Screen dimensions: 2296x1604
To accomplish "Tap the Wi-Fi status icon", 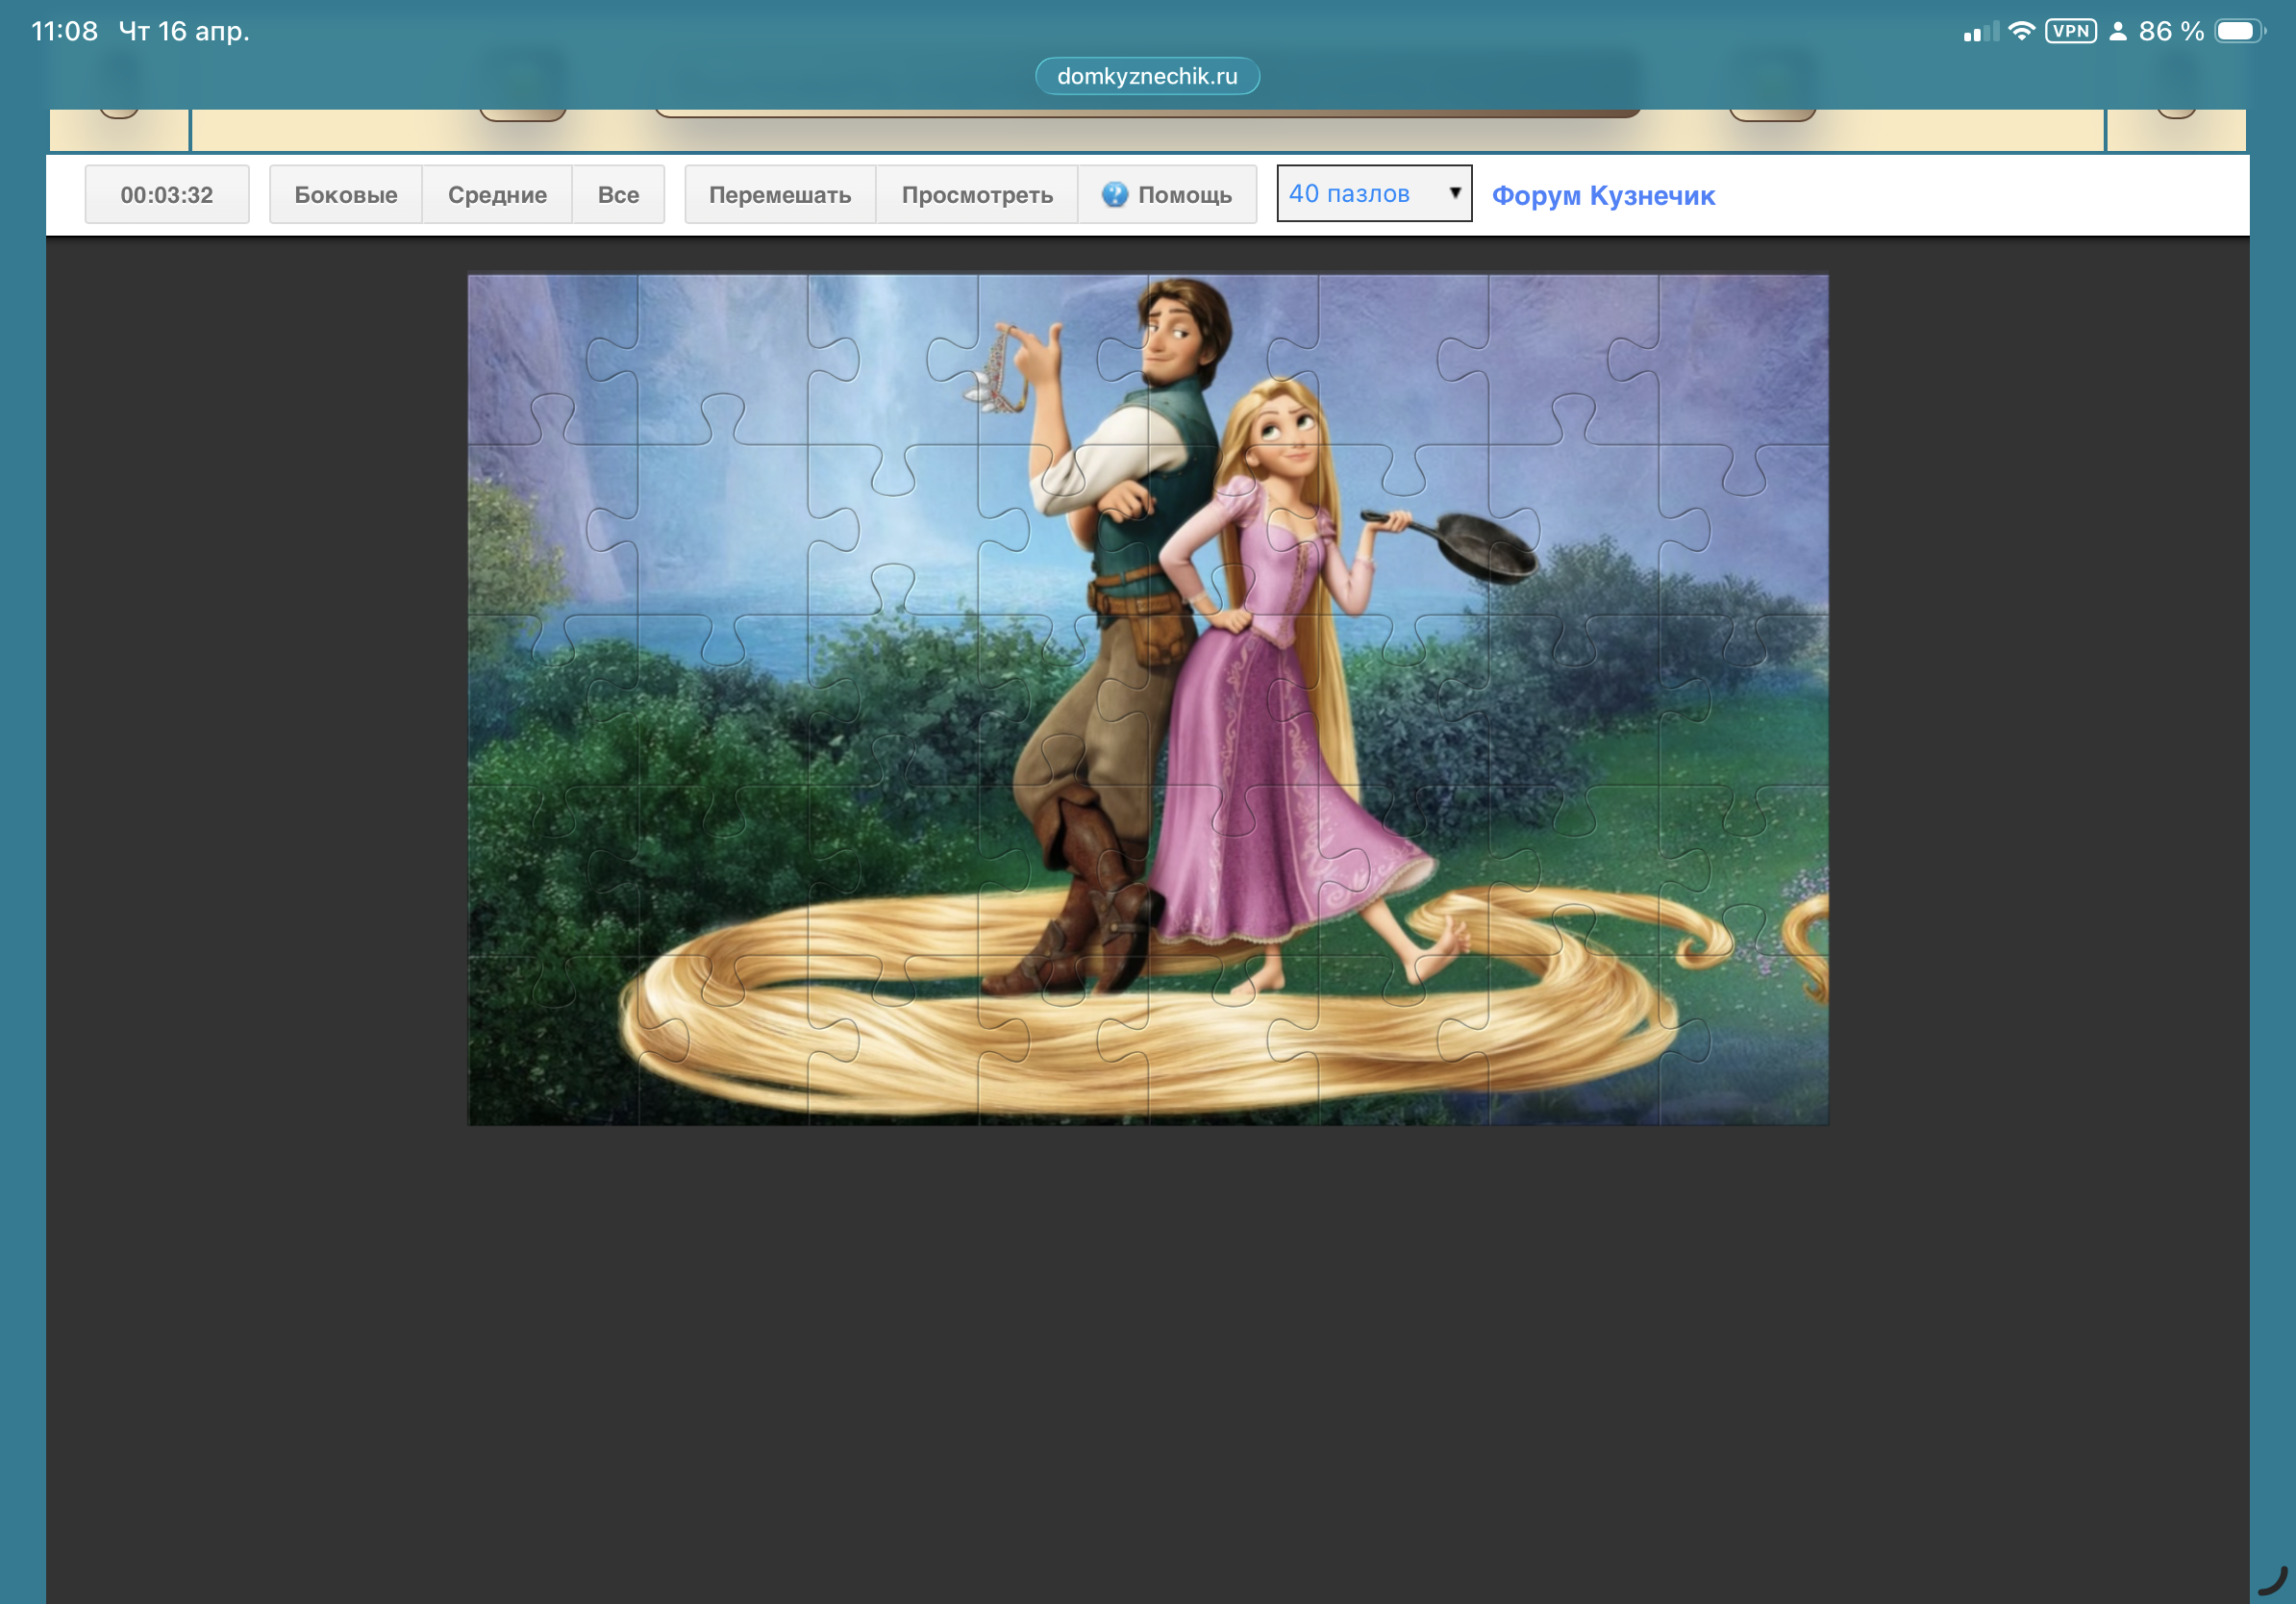I will tap(2020, 31).
